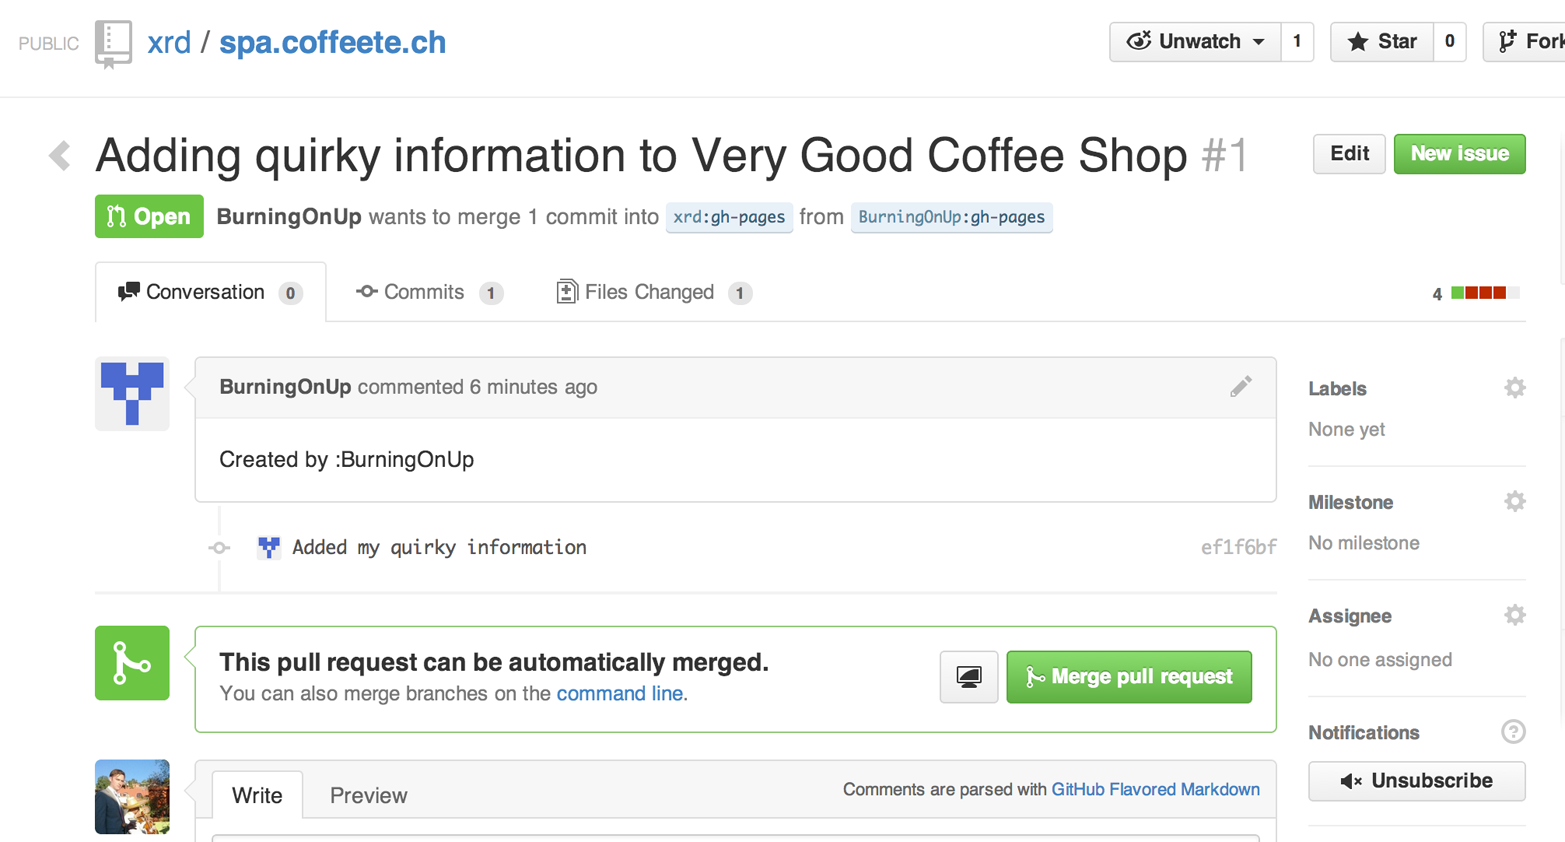1565x842 pixels.
Task: Click the repository book icon
Action: point(113,43)
